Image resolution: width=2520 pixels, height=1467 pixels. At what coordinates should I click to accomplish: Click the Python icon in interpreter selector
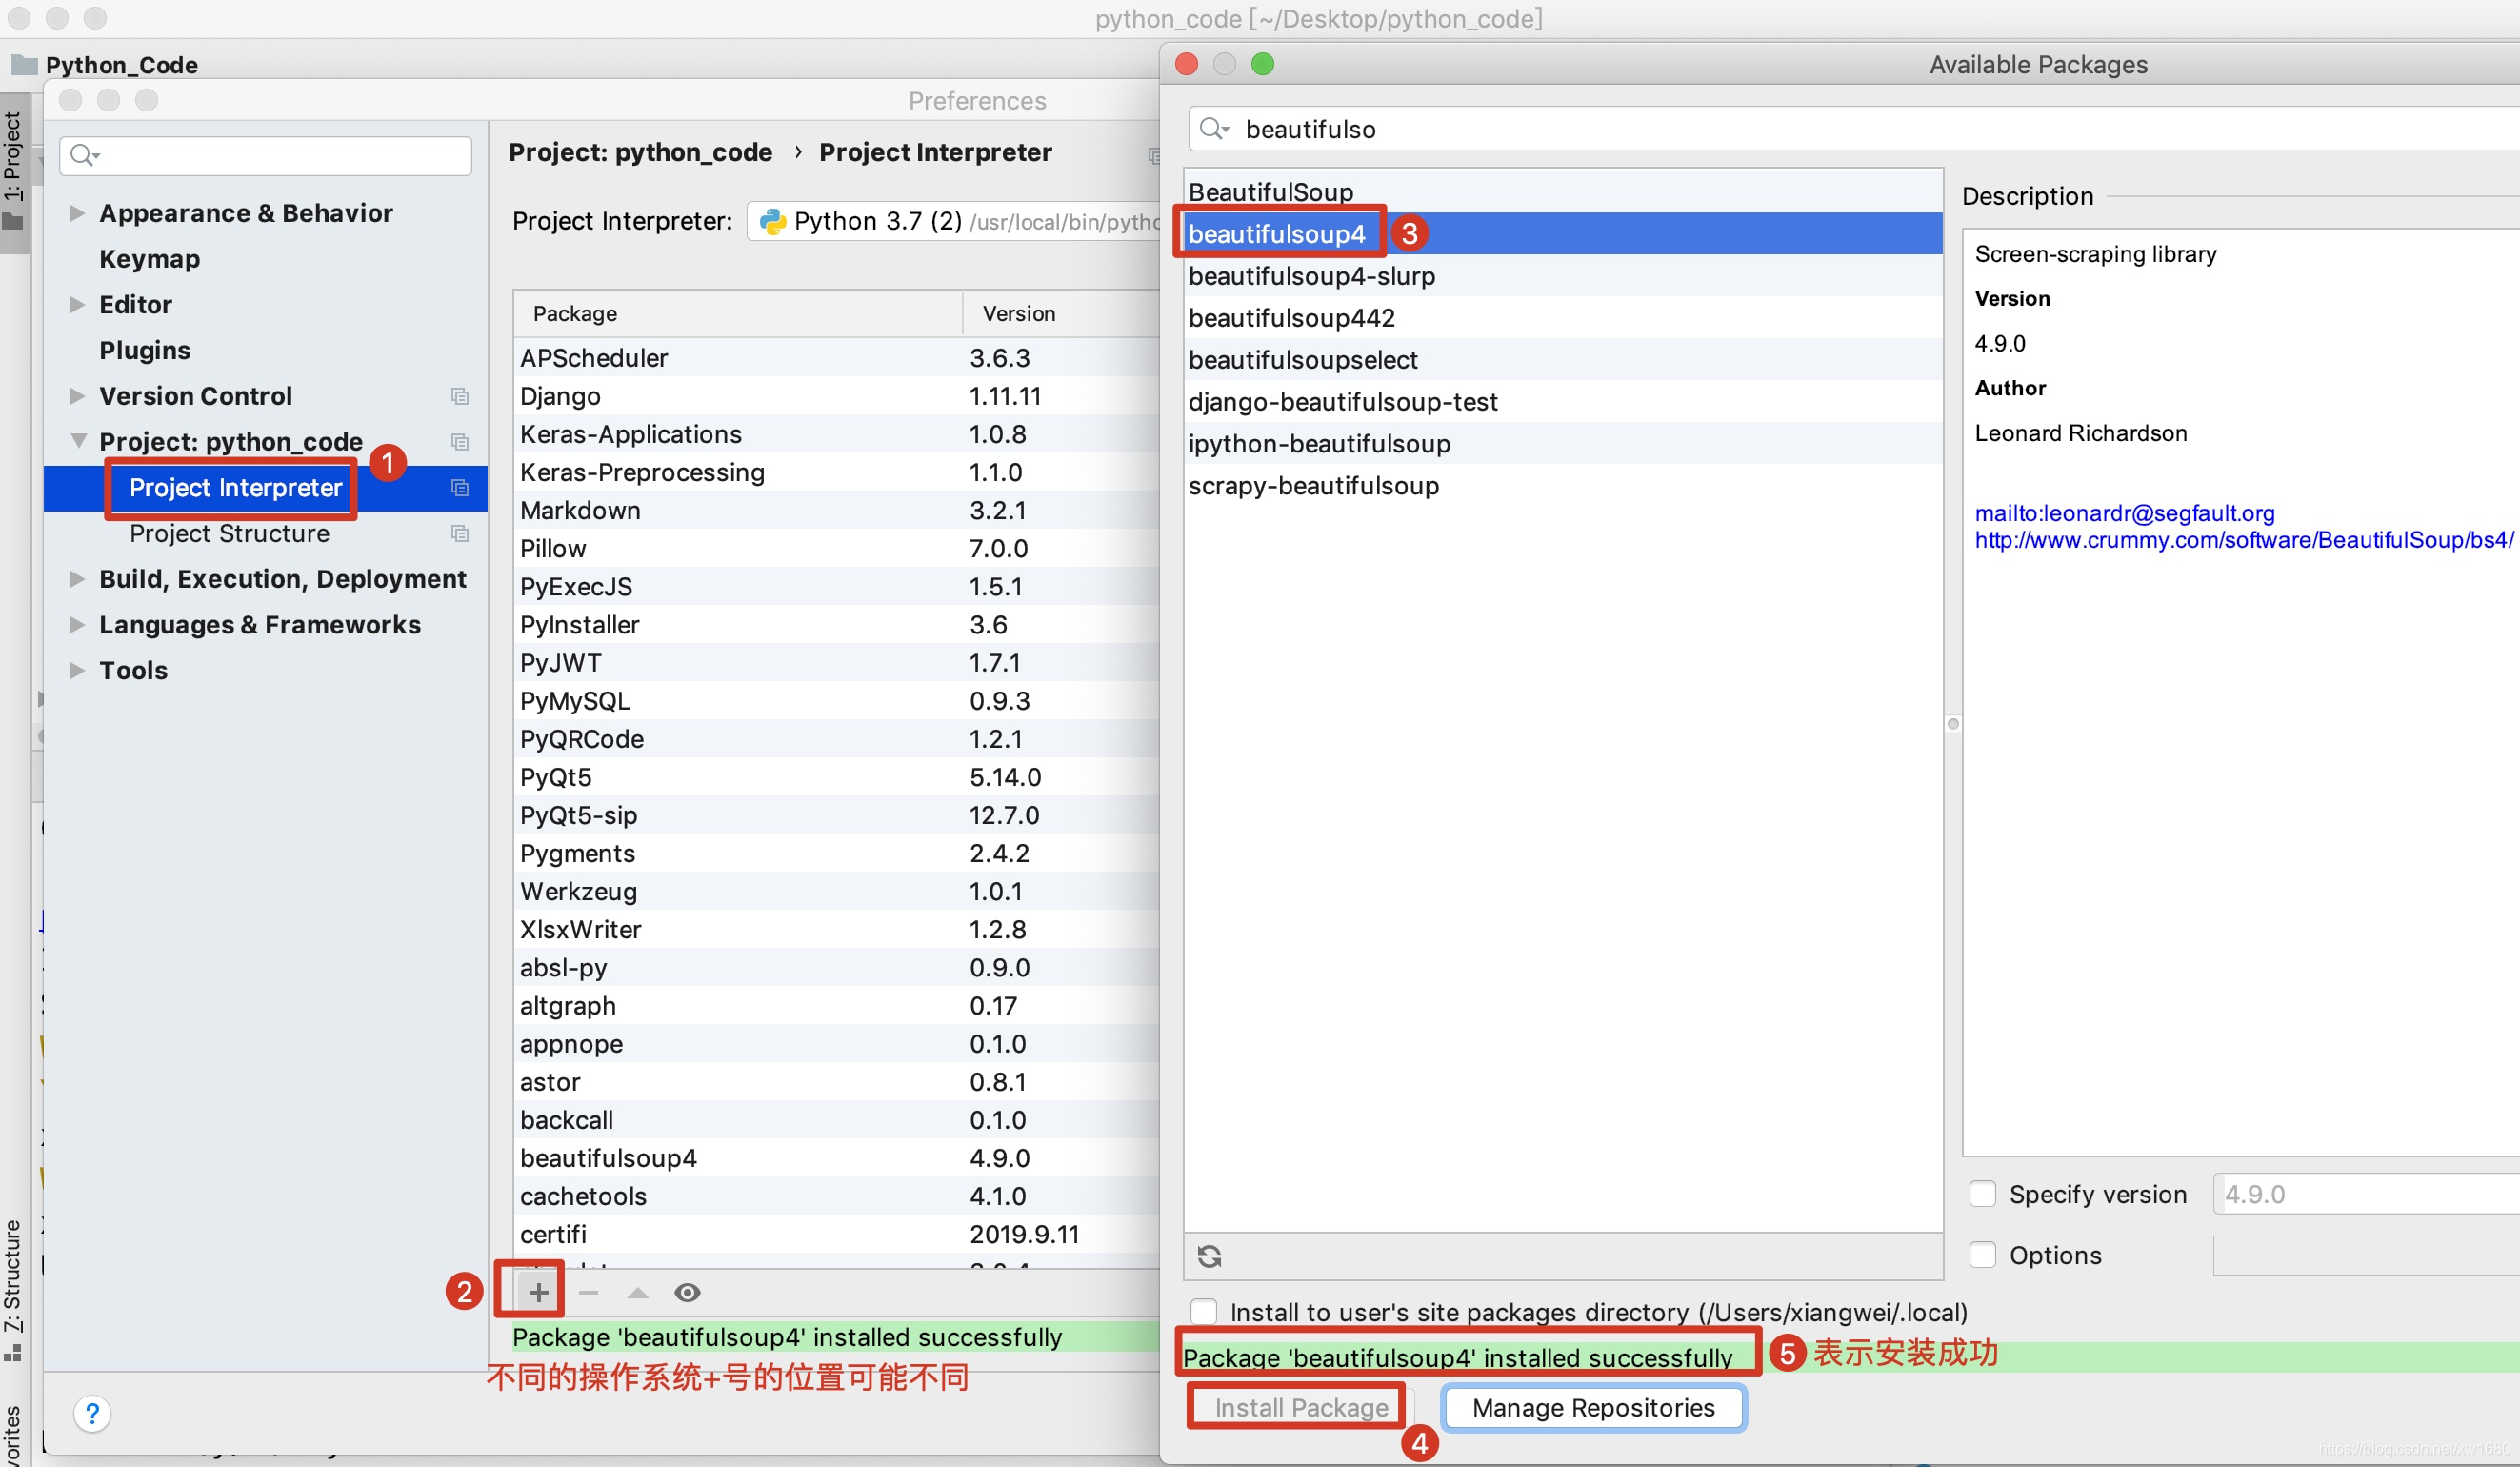[x=772, y=221]
